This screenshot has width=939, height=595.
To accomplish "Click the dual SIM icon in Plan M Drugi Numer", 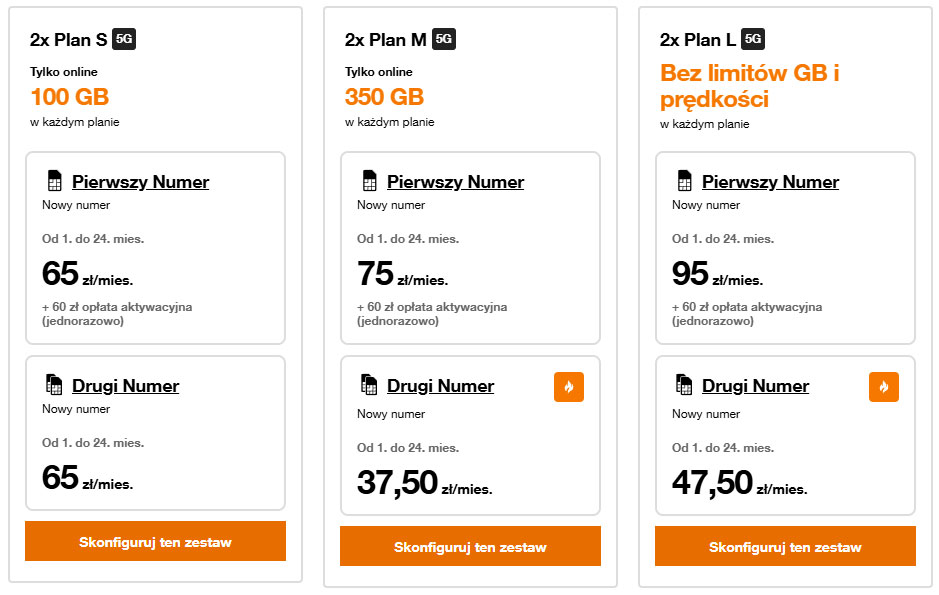I will [x=369, y=385].
